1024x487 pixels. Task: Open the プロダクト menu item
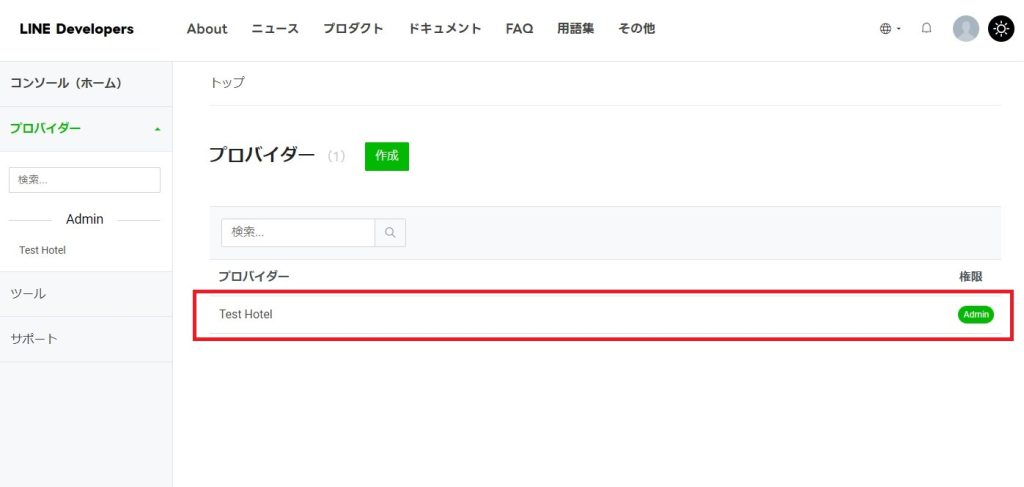(x=353, y=29)
